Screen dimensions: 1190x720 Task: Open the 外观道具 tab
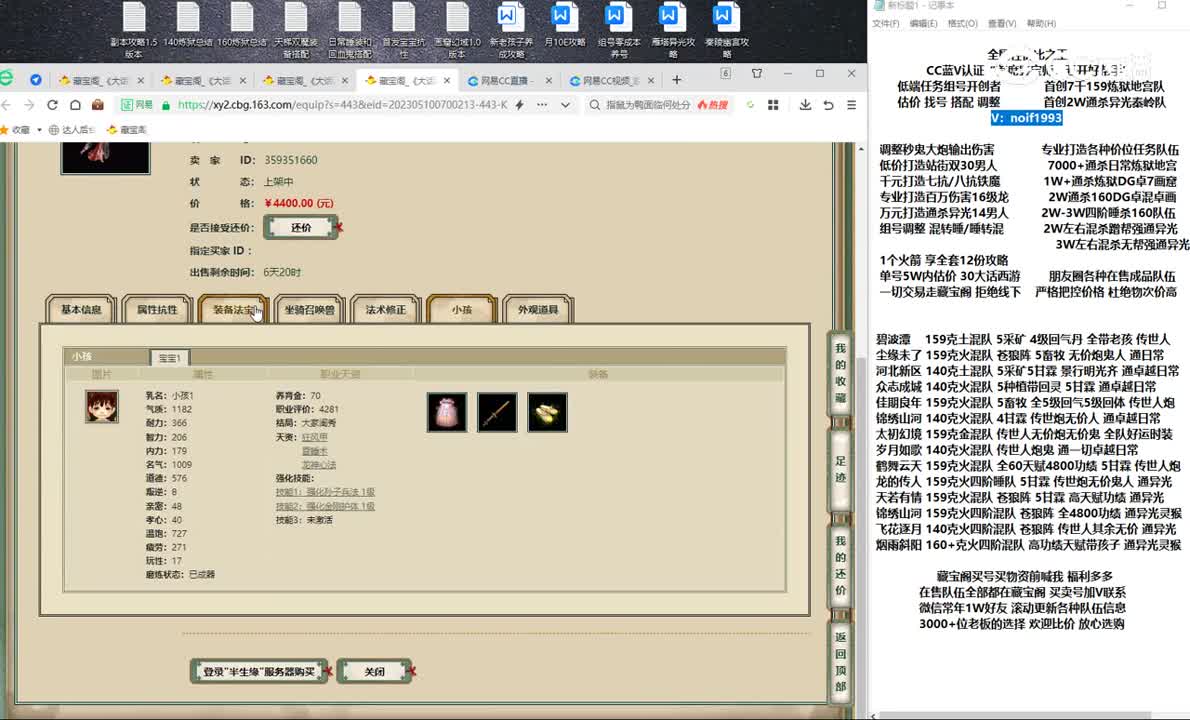click(538, 310)
